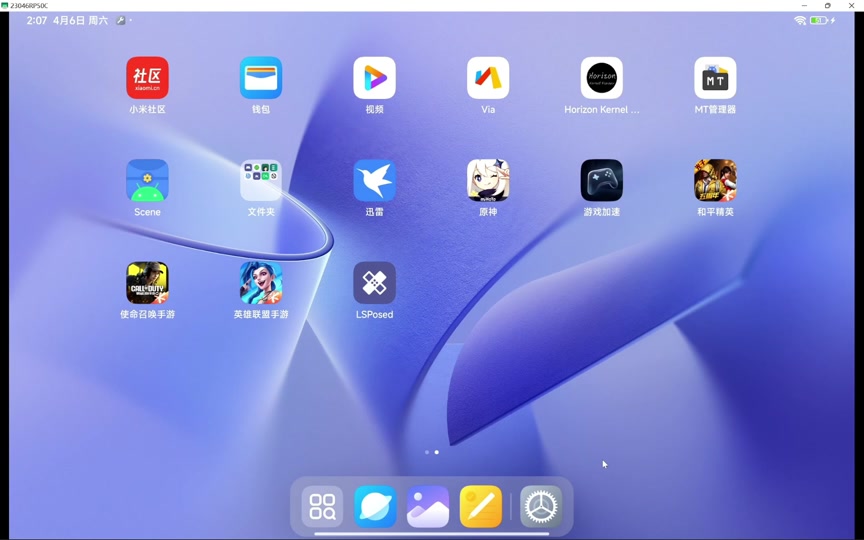Click the 小米社区 label text

pyautogui.click(x=147, y=109)
